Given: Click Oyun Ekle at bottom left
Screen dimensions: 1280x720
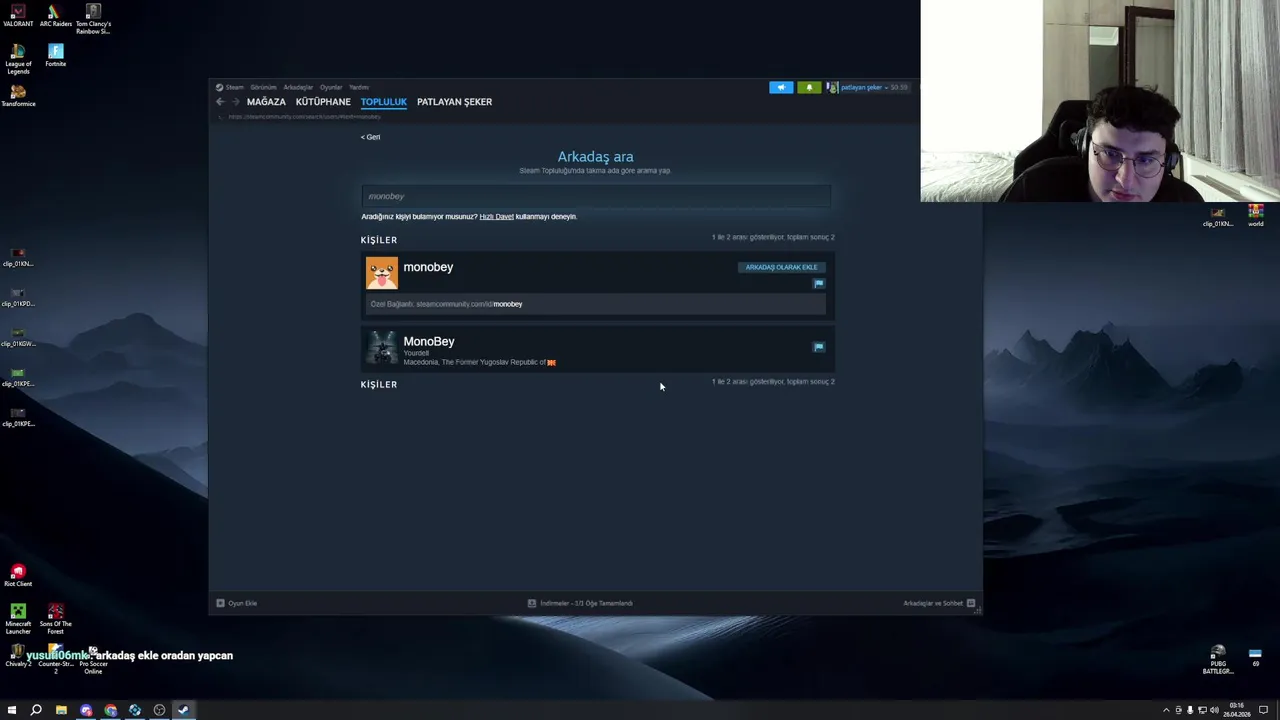Looking at the screenshot, I should click(237, 603).
